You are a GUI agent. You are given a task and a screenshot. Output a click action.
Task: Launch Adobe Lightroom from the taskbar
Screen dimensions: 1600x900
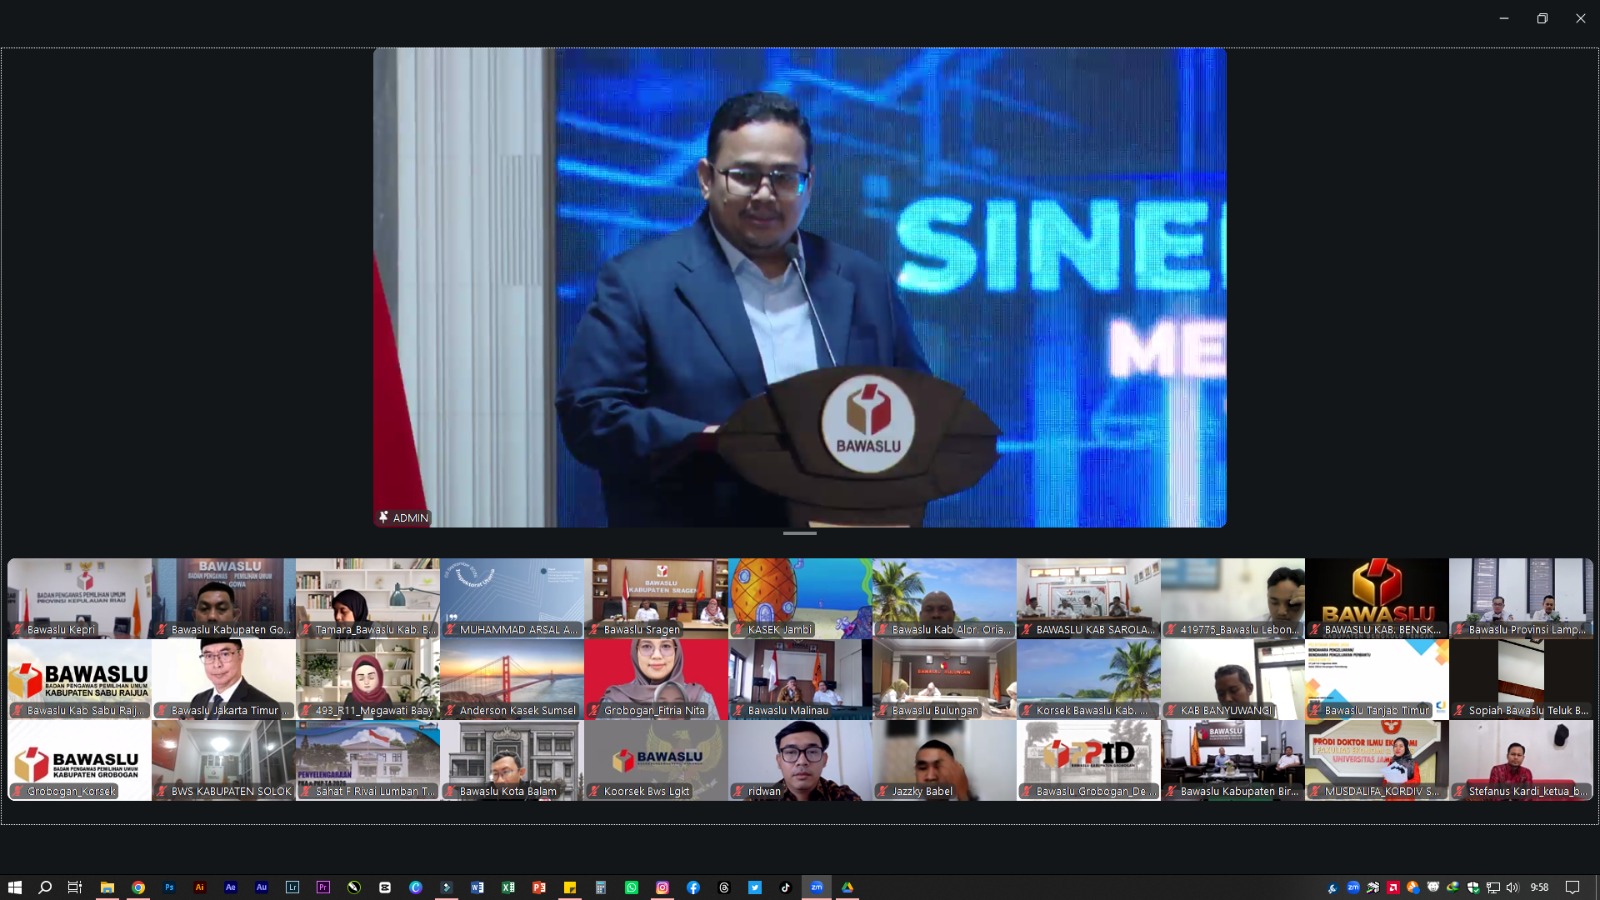(292, 887)
